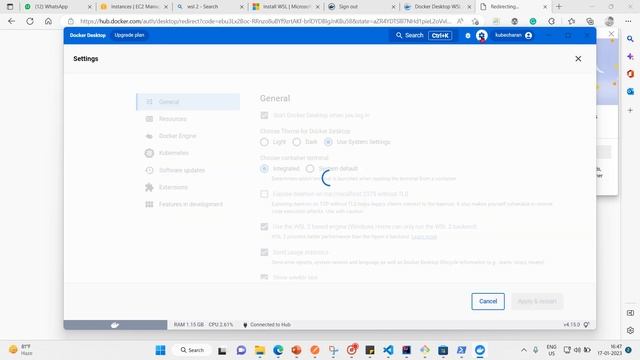Screen dimensions: 640x360
Task: Toggle Send usage statistics checkbox
Action: pos(264,252)
